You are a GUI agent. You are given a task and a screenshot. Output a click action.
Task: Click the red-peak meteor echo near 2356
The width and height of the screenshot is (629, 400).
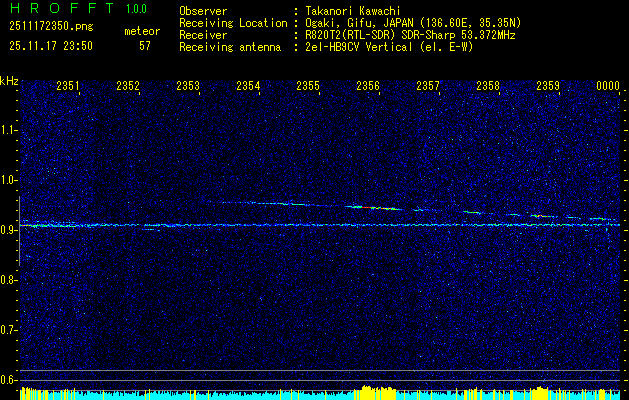click(x=373, y=207)
